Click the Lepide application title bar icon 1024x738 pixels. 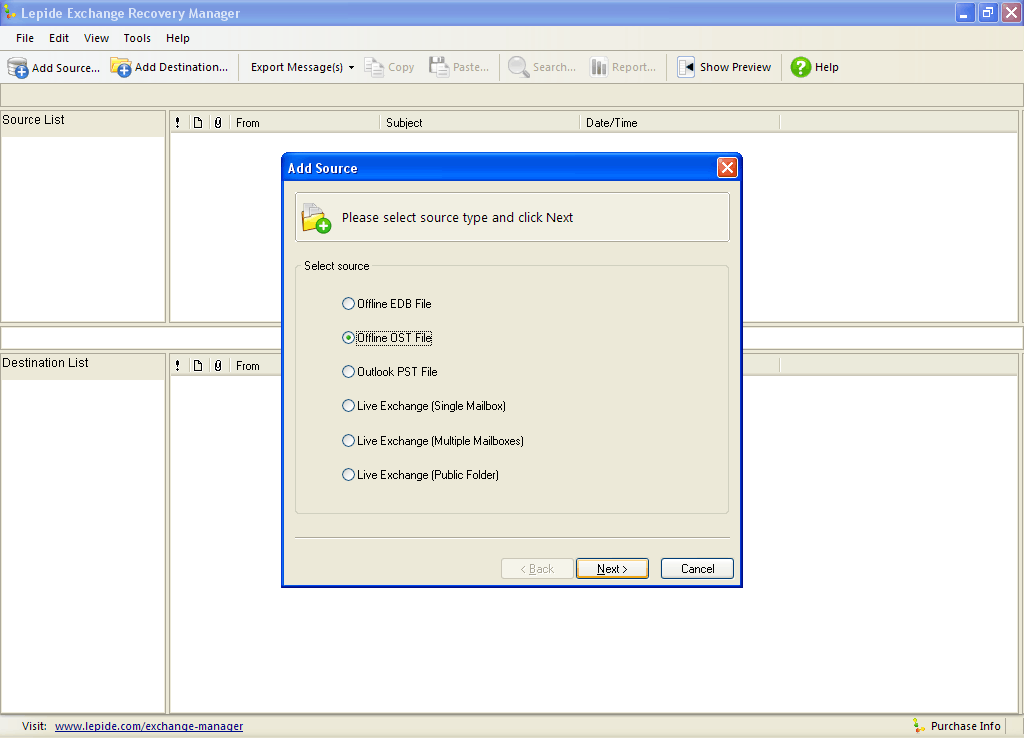(x=10, y=12)
